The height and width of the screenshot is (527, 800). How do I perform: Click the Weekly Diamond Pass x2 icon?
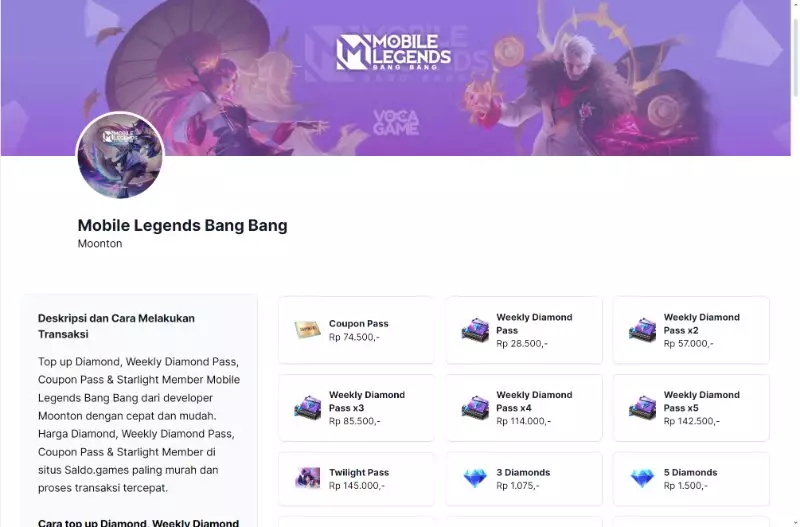point(642,330)
